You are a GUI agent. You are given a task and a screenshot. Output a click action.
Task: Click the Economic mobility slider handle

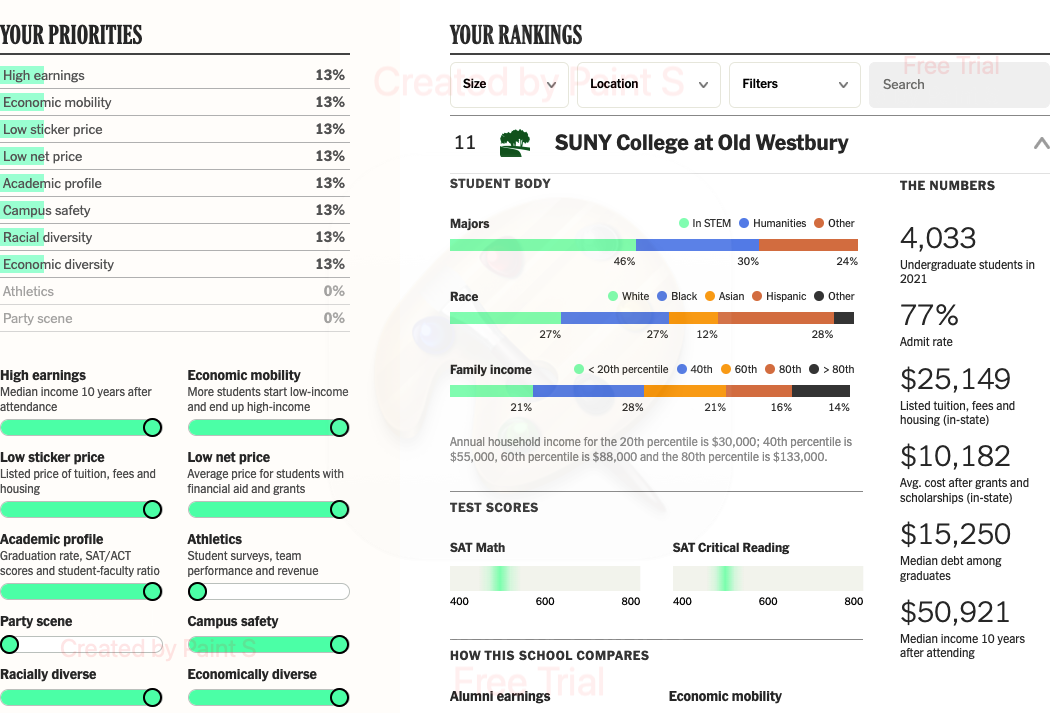pyautogui.click(x=339, y=428)
